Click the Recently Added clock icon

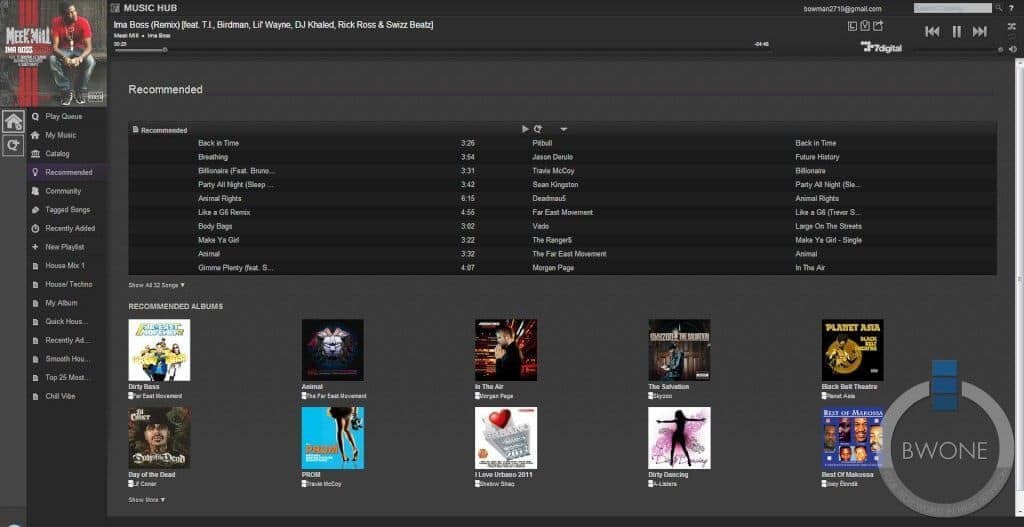(x=35, y=229)
